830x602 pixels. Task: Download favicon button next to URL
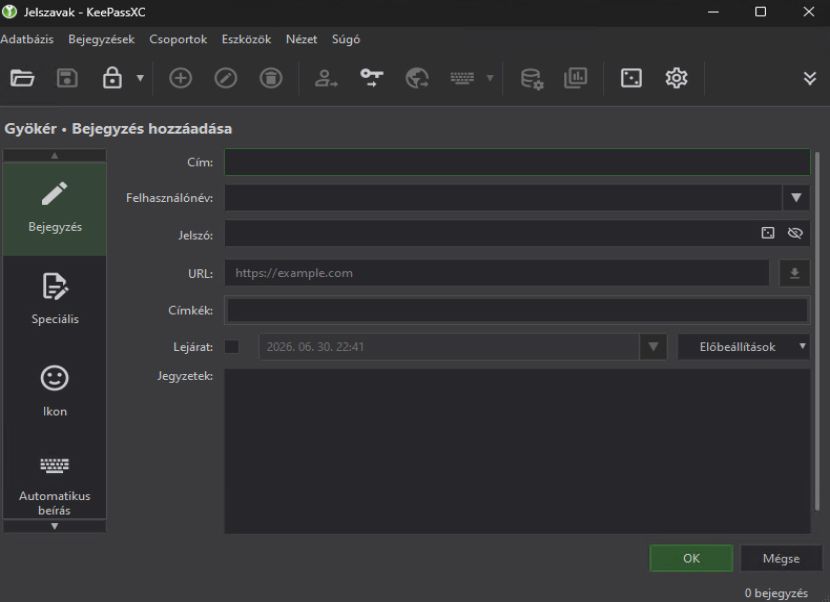click(794, 273)
